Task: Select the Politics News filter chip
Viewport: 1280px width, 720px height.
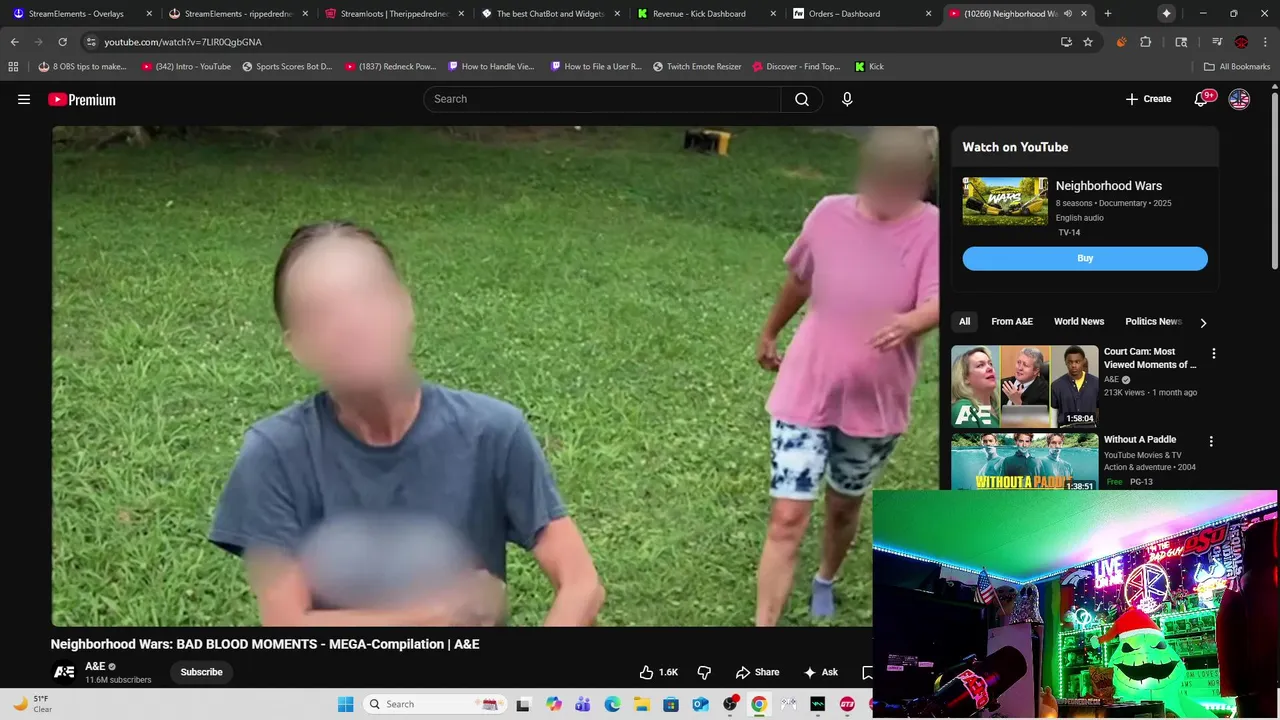Action: pos(1153,322)
